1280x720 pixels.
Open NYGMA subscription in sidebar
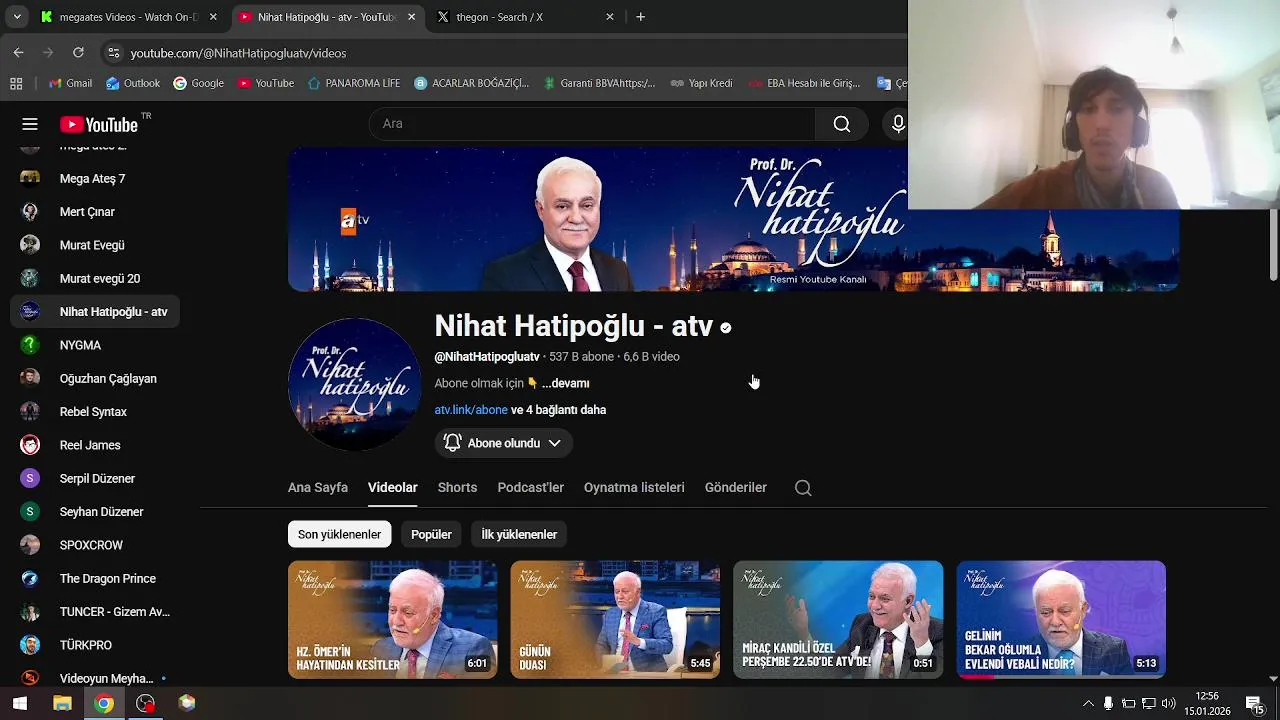point(95,345)
